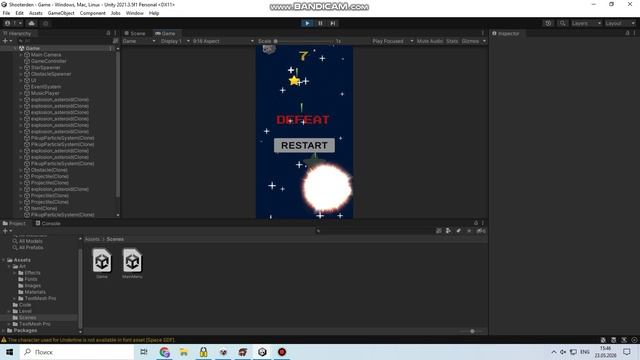This screenshot has height=360, width=640.
Task: Open Windows Start menu
Action: pos(9,352)
